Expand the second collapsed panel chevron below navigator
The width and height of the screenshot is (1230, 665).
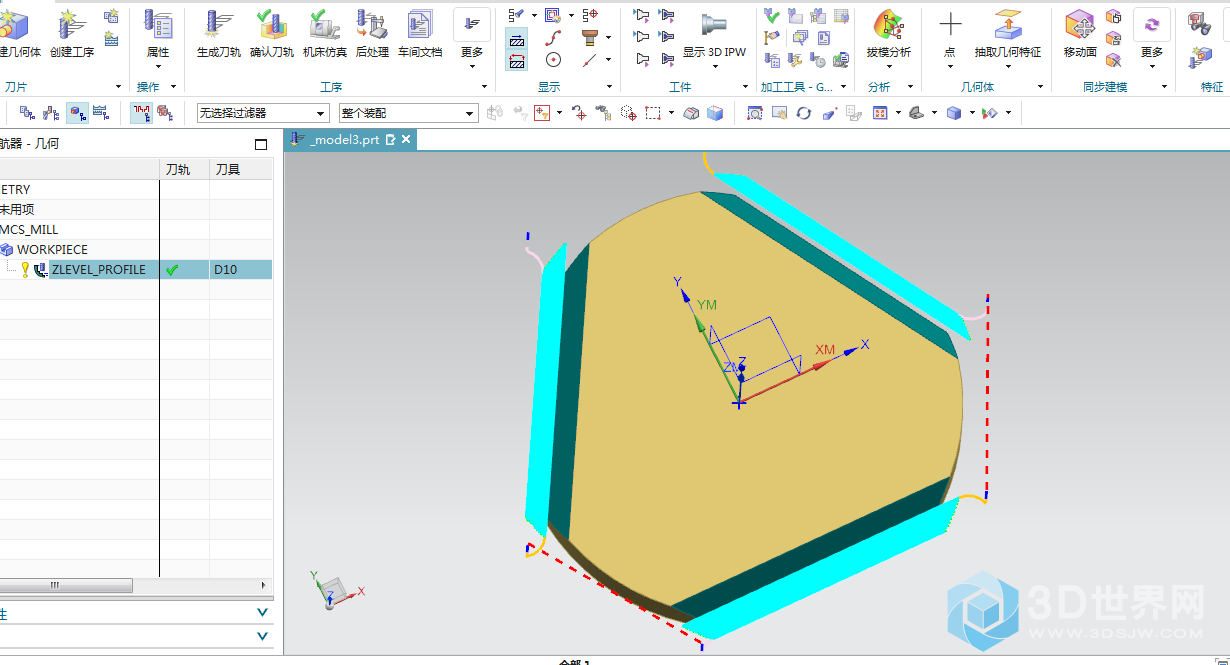click(x=262, y=636)
